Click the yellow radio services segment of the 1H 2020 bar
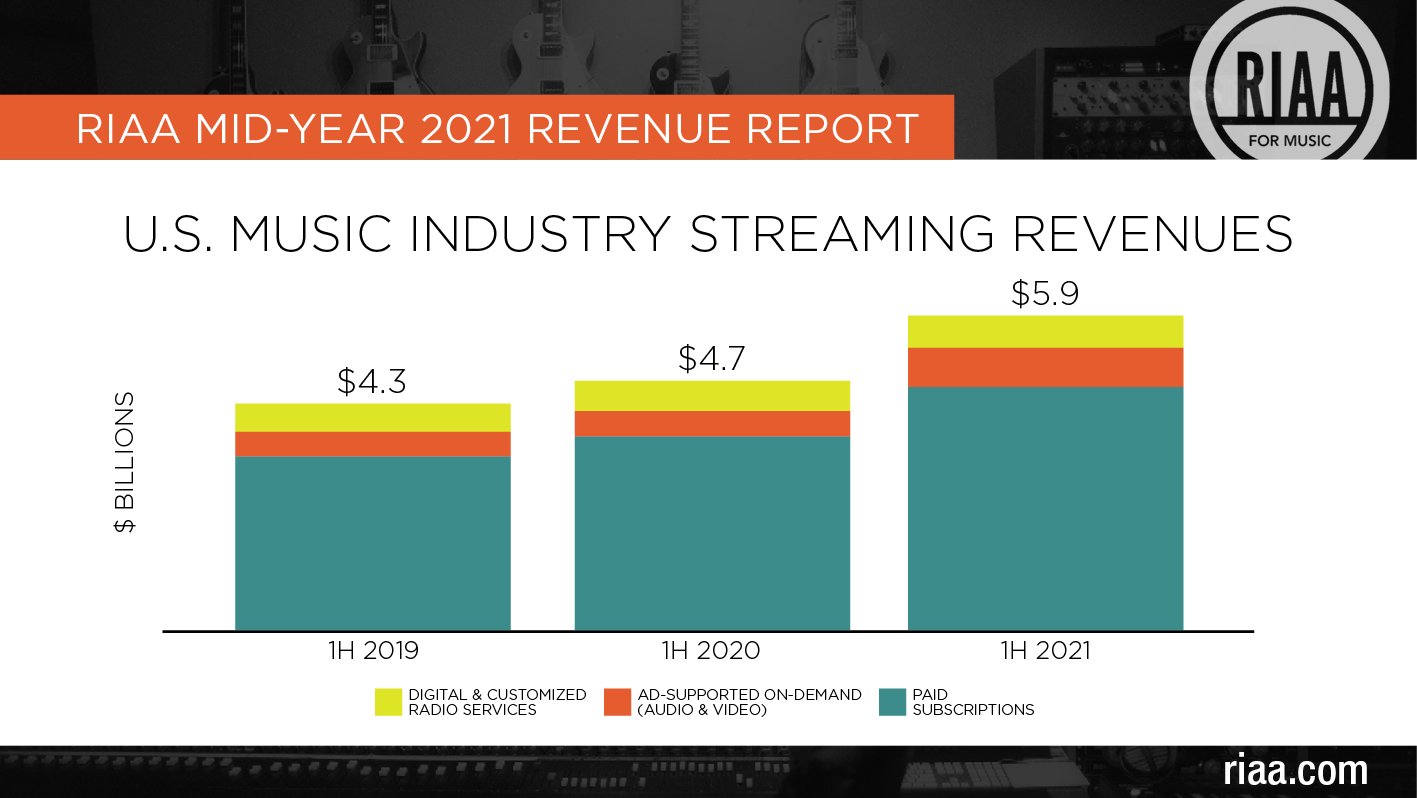Viewport: 1417px width, 798px height. click(711, 396)
